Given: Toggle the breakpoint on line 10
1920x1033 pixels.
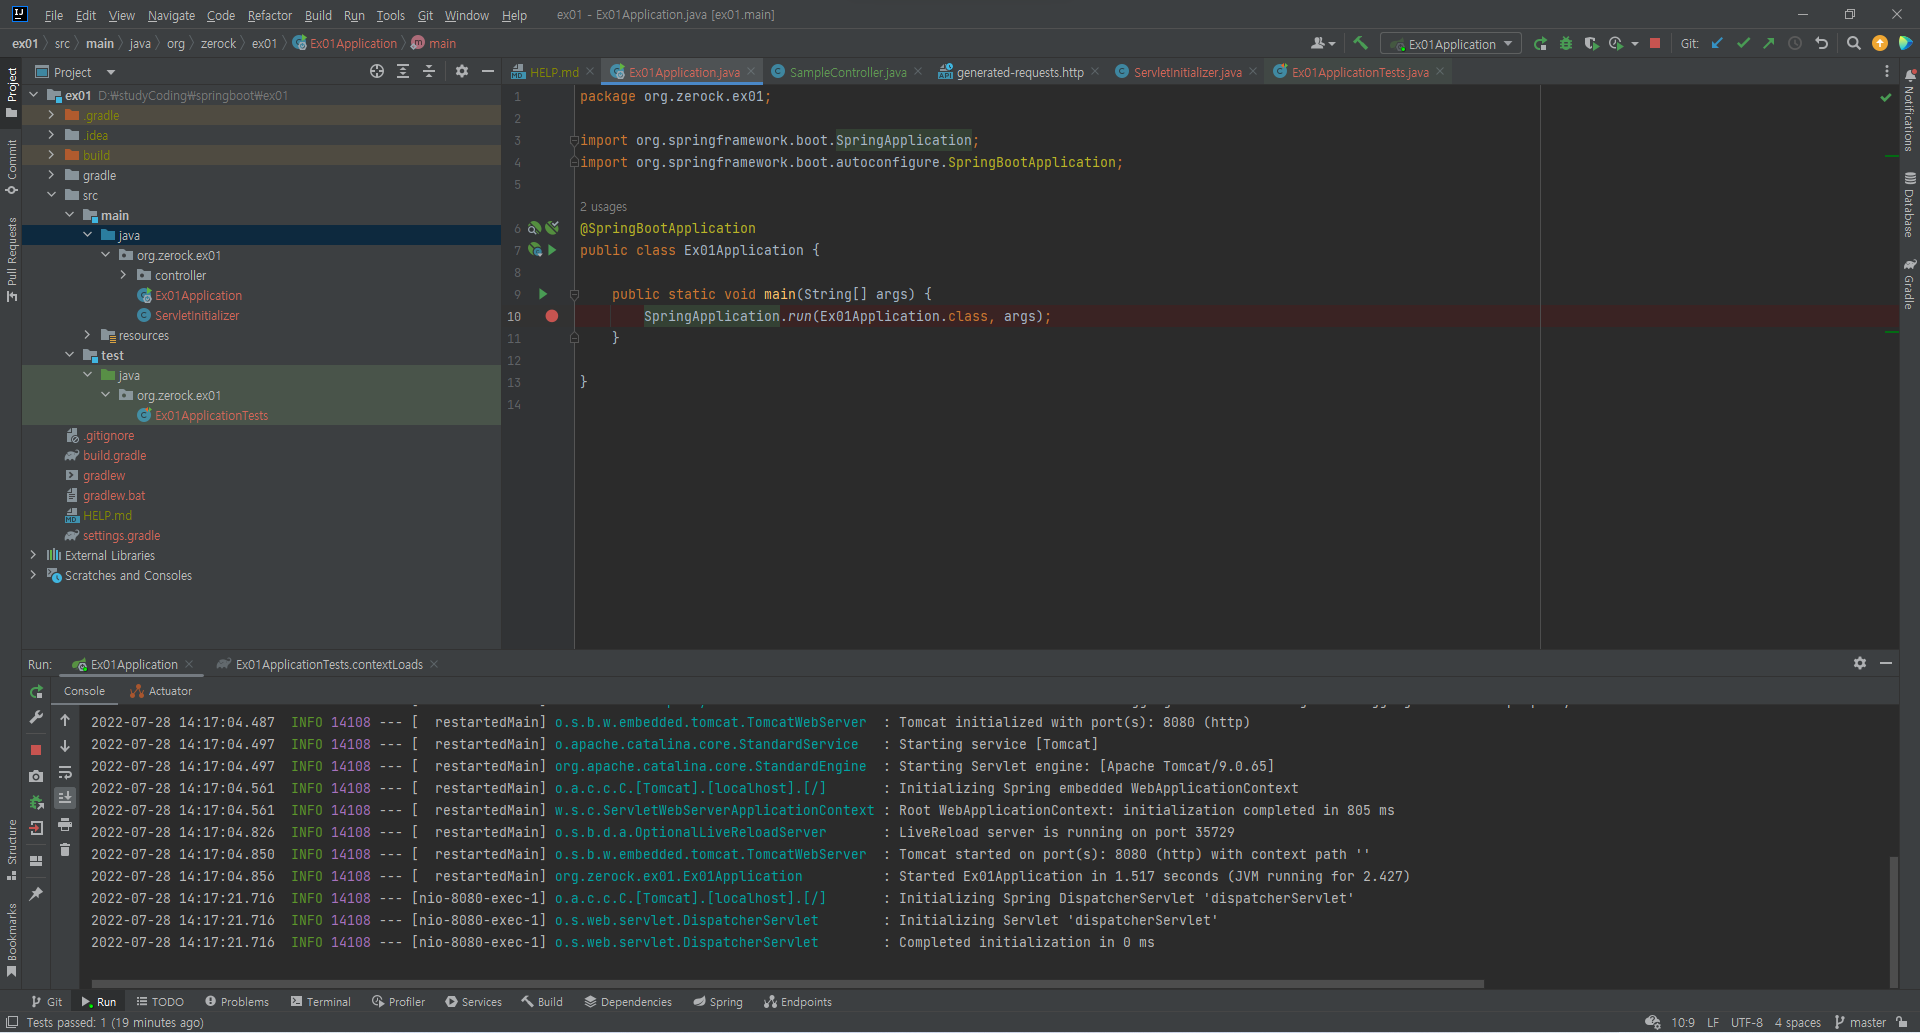Looking at the screenshot, I should tap(551, 316).
